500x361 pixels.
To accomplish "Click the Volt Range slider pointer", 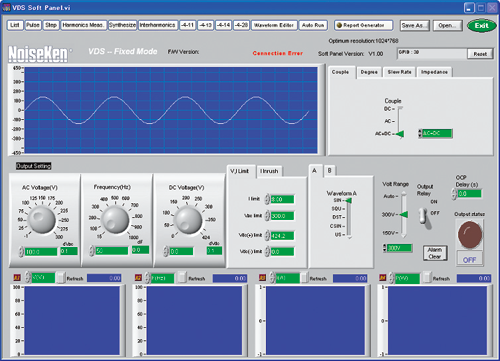I will [x=404, y=214].
